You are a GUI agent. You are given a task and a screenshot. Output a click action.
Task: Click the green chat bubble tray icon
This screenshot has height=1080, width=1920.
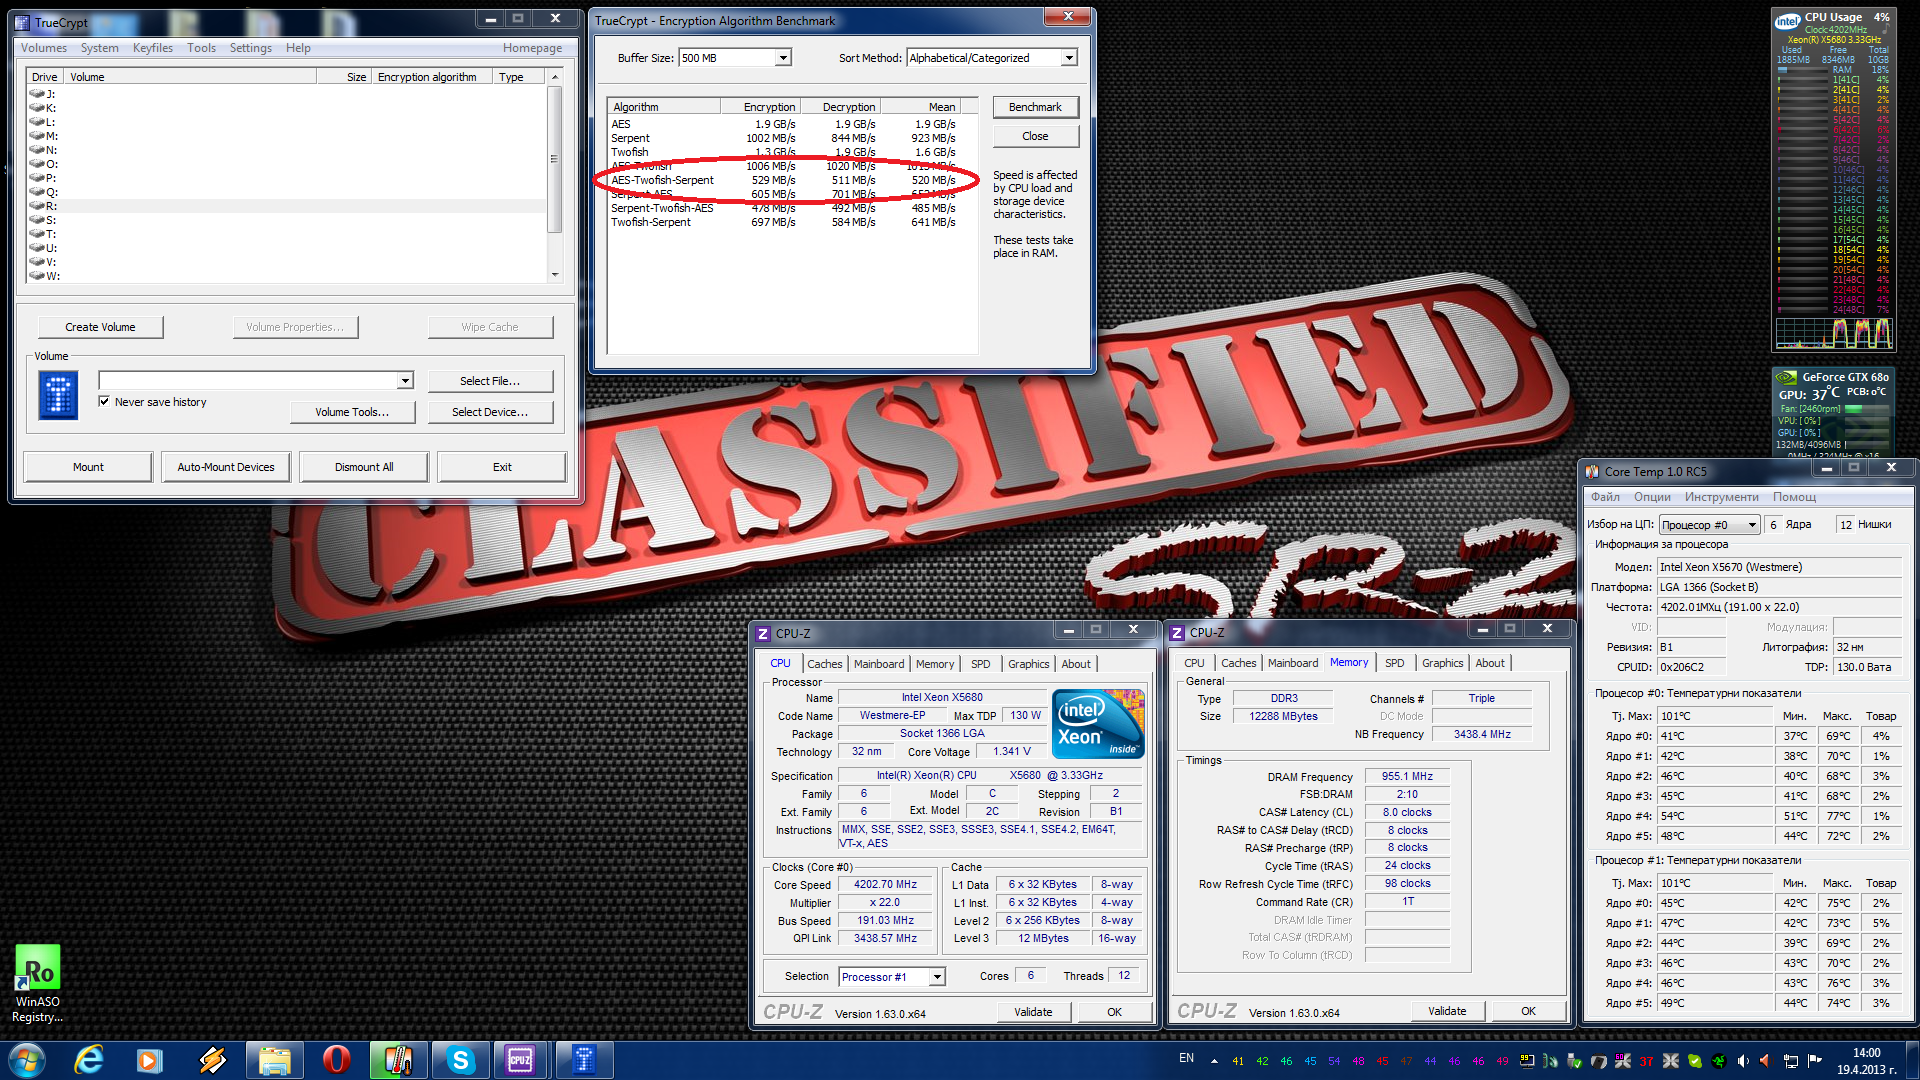tap(1695, 1061)
